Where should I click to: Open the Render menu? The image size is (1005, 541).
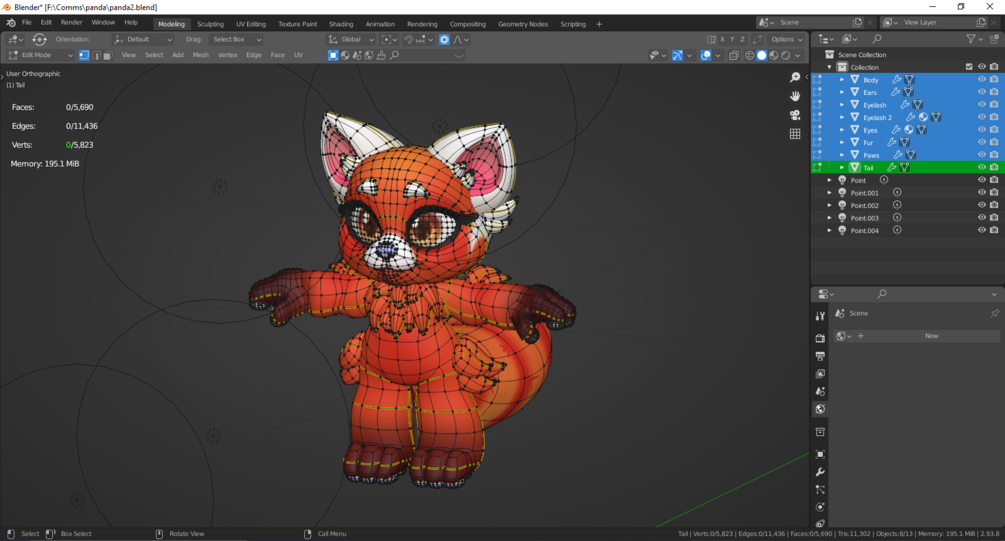pos(71,22)
